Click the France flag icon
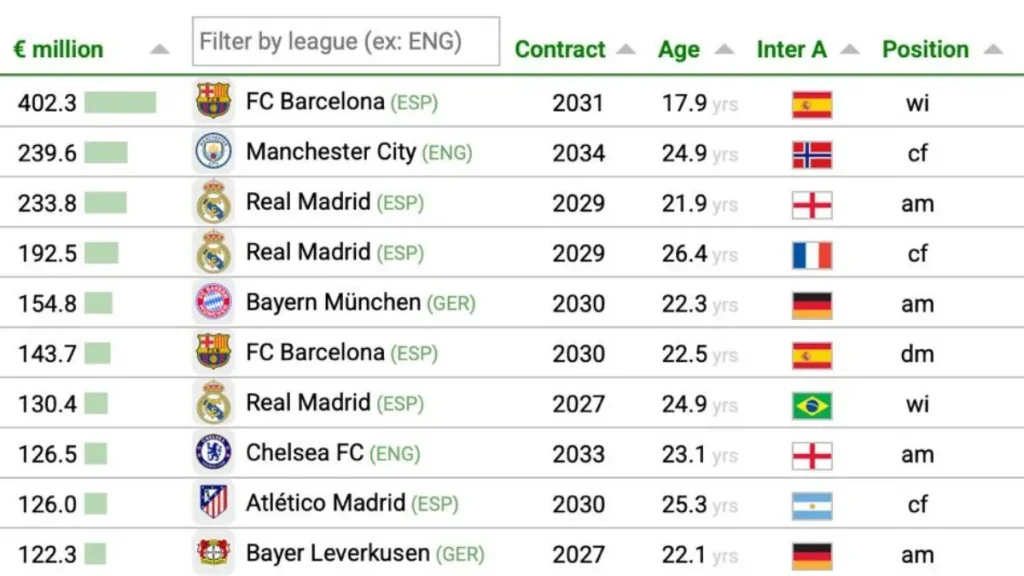The width and height of the screenshot is (1024, 576). pyautogui.click(x=812, y=255)
